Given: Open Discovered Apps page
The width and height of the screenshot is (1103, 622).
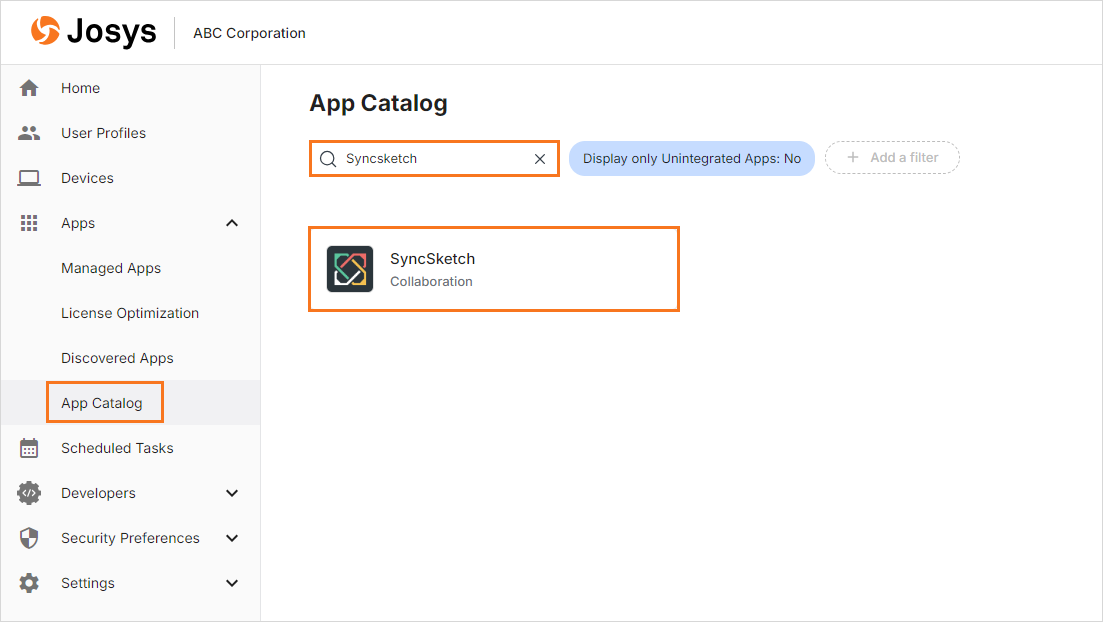Looking at the screenshot, I should click(117, 358).
